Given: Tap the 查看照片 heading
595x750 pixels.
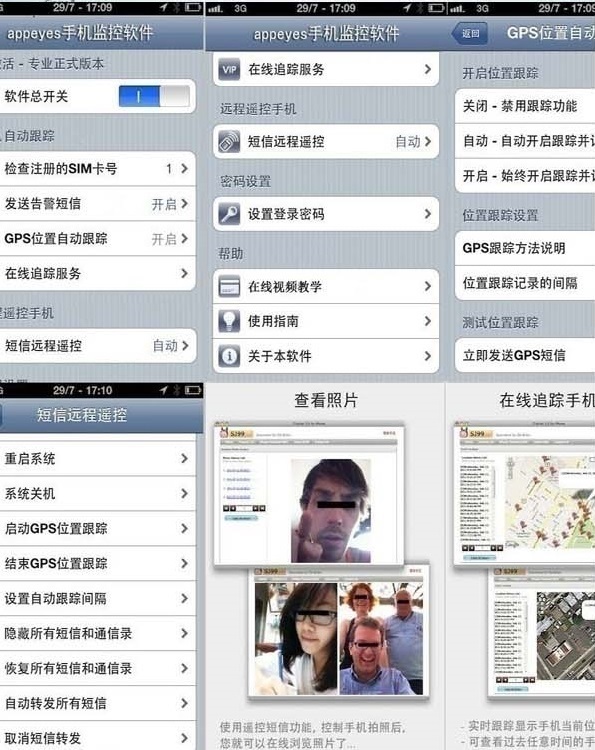Looking at the screenshot, I should (326, 400).
